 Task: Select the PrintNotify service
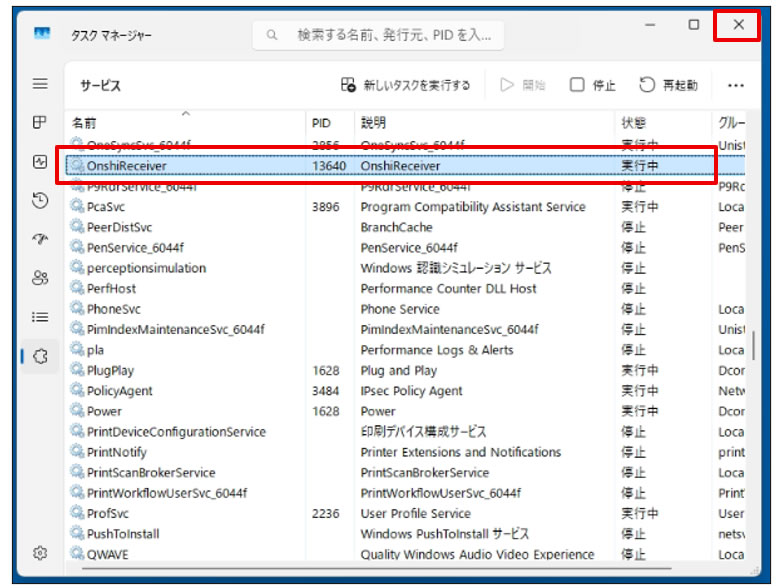pyautogui.click(x=117, y=452)
